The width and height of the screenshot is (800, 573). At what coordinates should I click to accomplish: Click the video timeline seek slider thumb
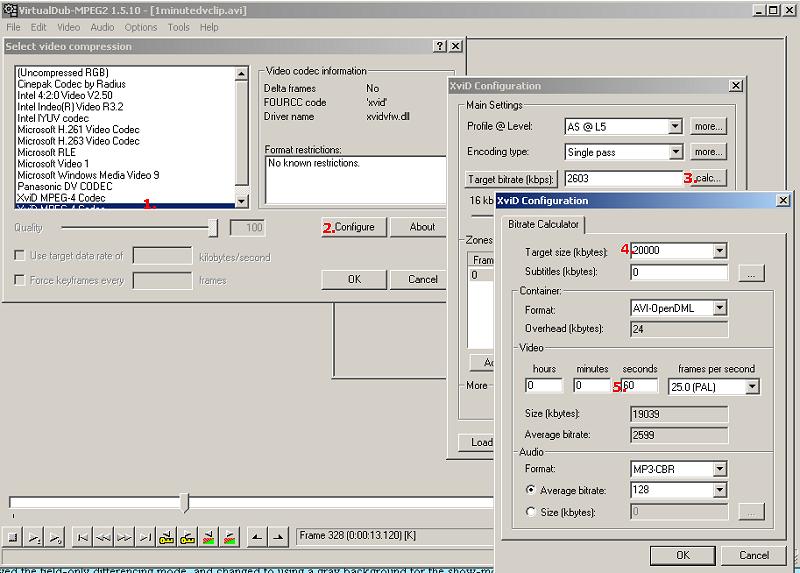pos(185,503)
